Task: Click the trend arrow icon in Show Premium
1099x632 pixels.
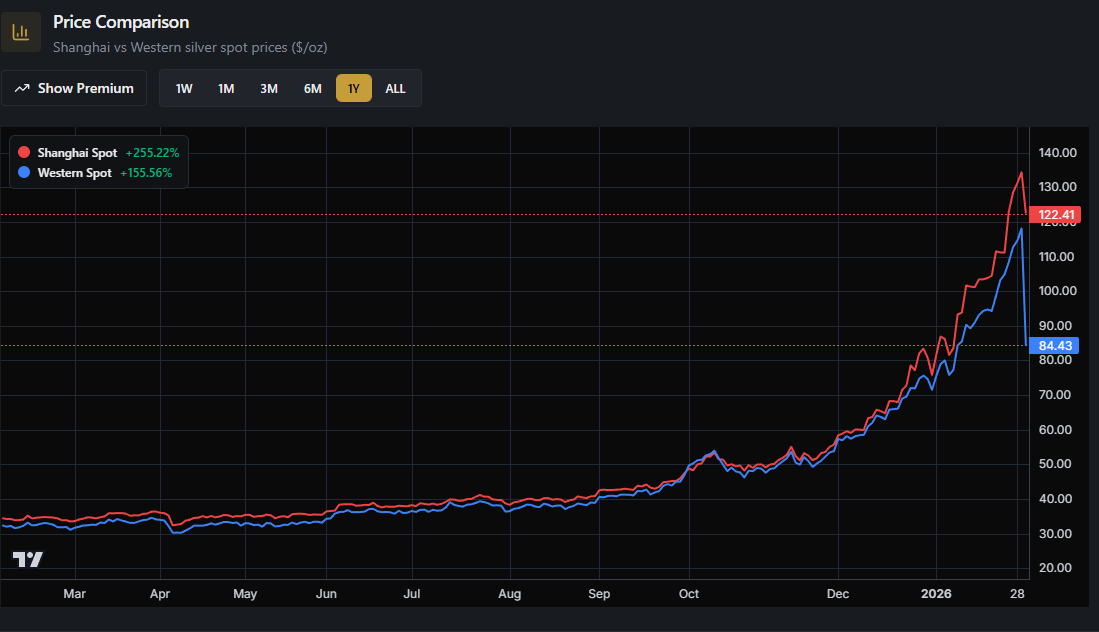Action: tap(22, 89)
